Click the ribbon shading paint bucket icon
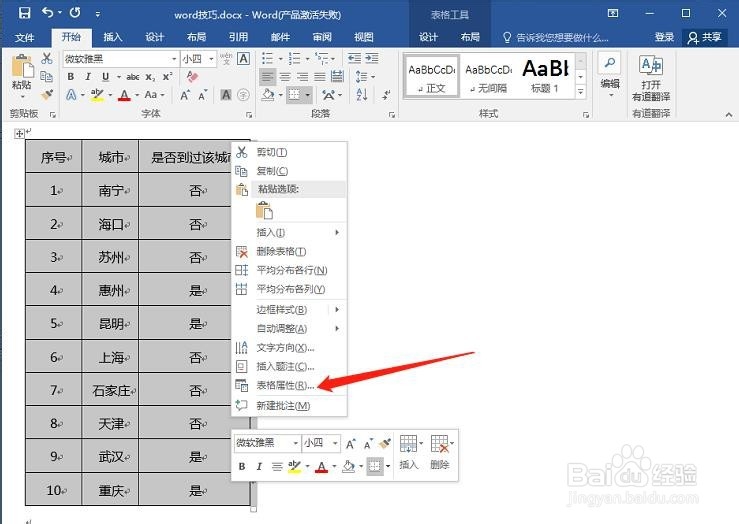 [268, 95]
